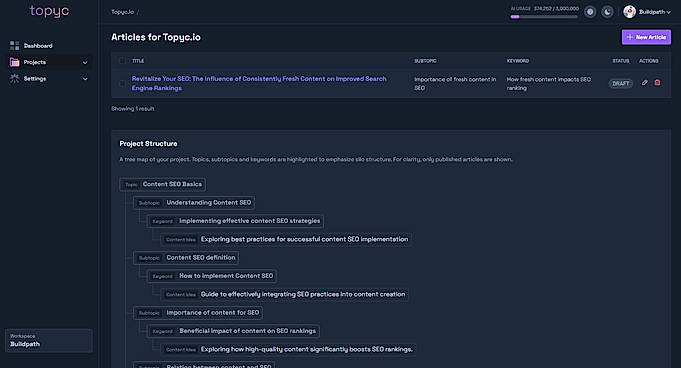Select 'How to implement Content SEO' keyword
This screenshot has width=681, height=368.
[x=212, y=276]
